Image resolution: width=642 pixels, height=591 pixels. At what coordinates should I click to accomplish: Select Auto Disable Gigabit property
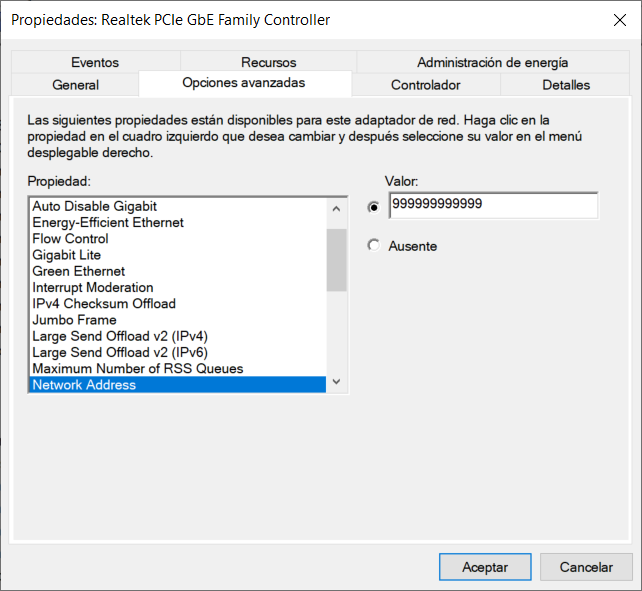pyautogui.click(x=95, y=206)
